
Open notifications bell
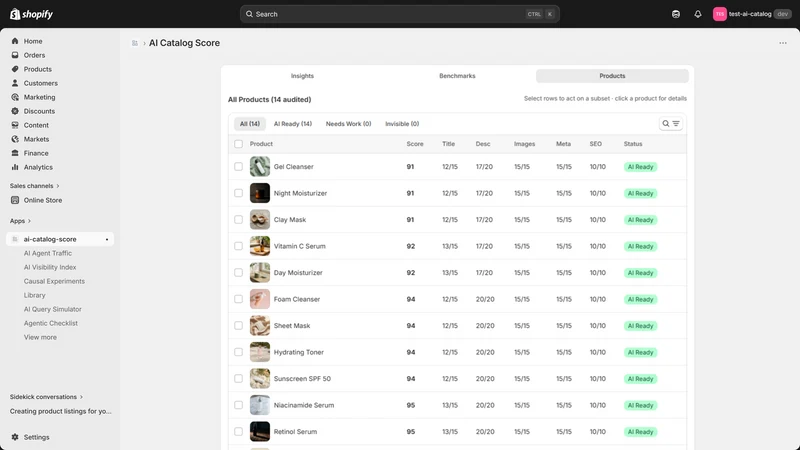(697, 14)
